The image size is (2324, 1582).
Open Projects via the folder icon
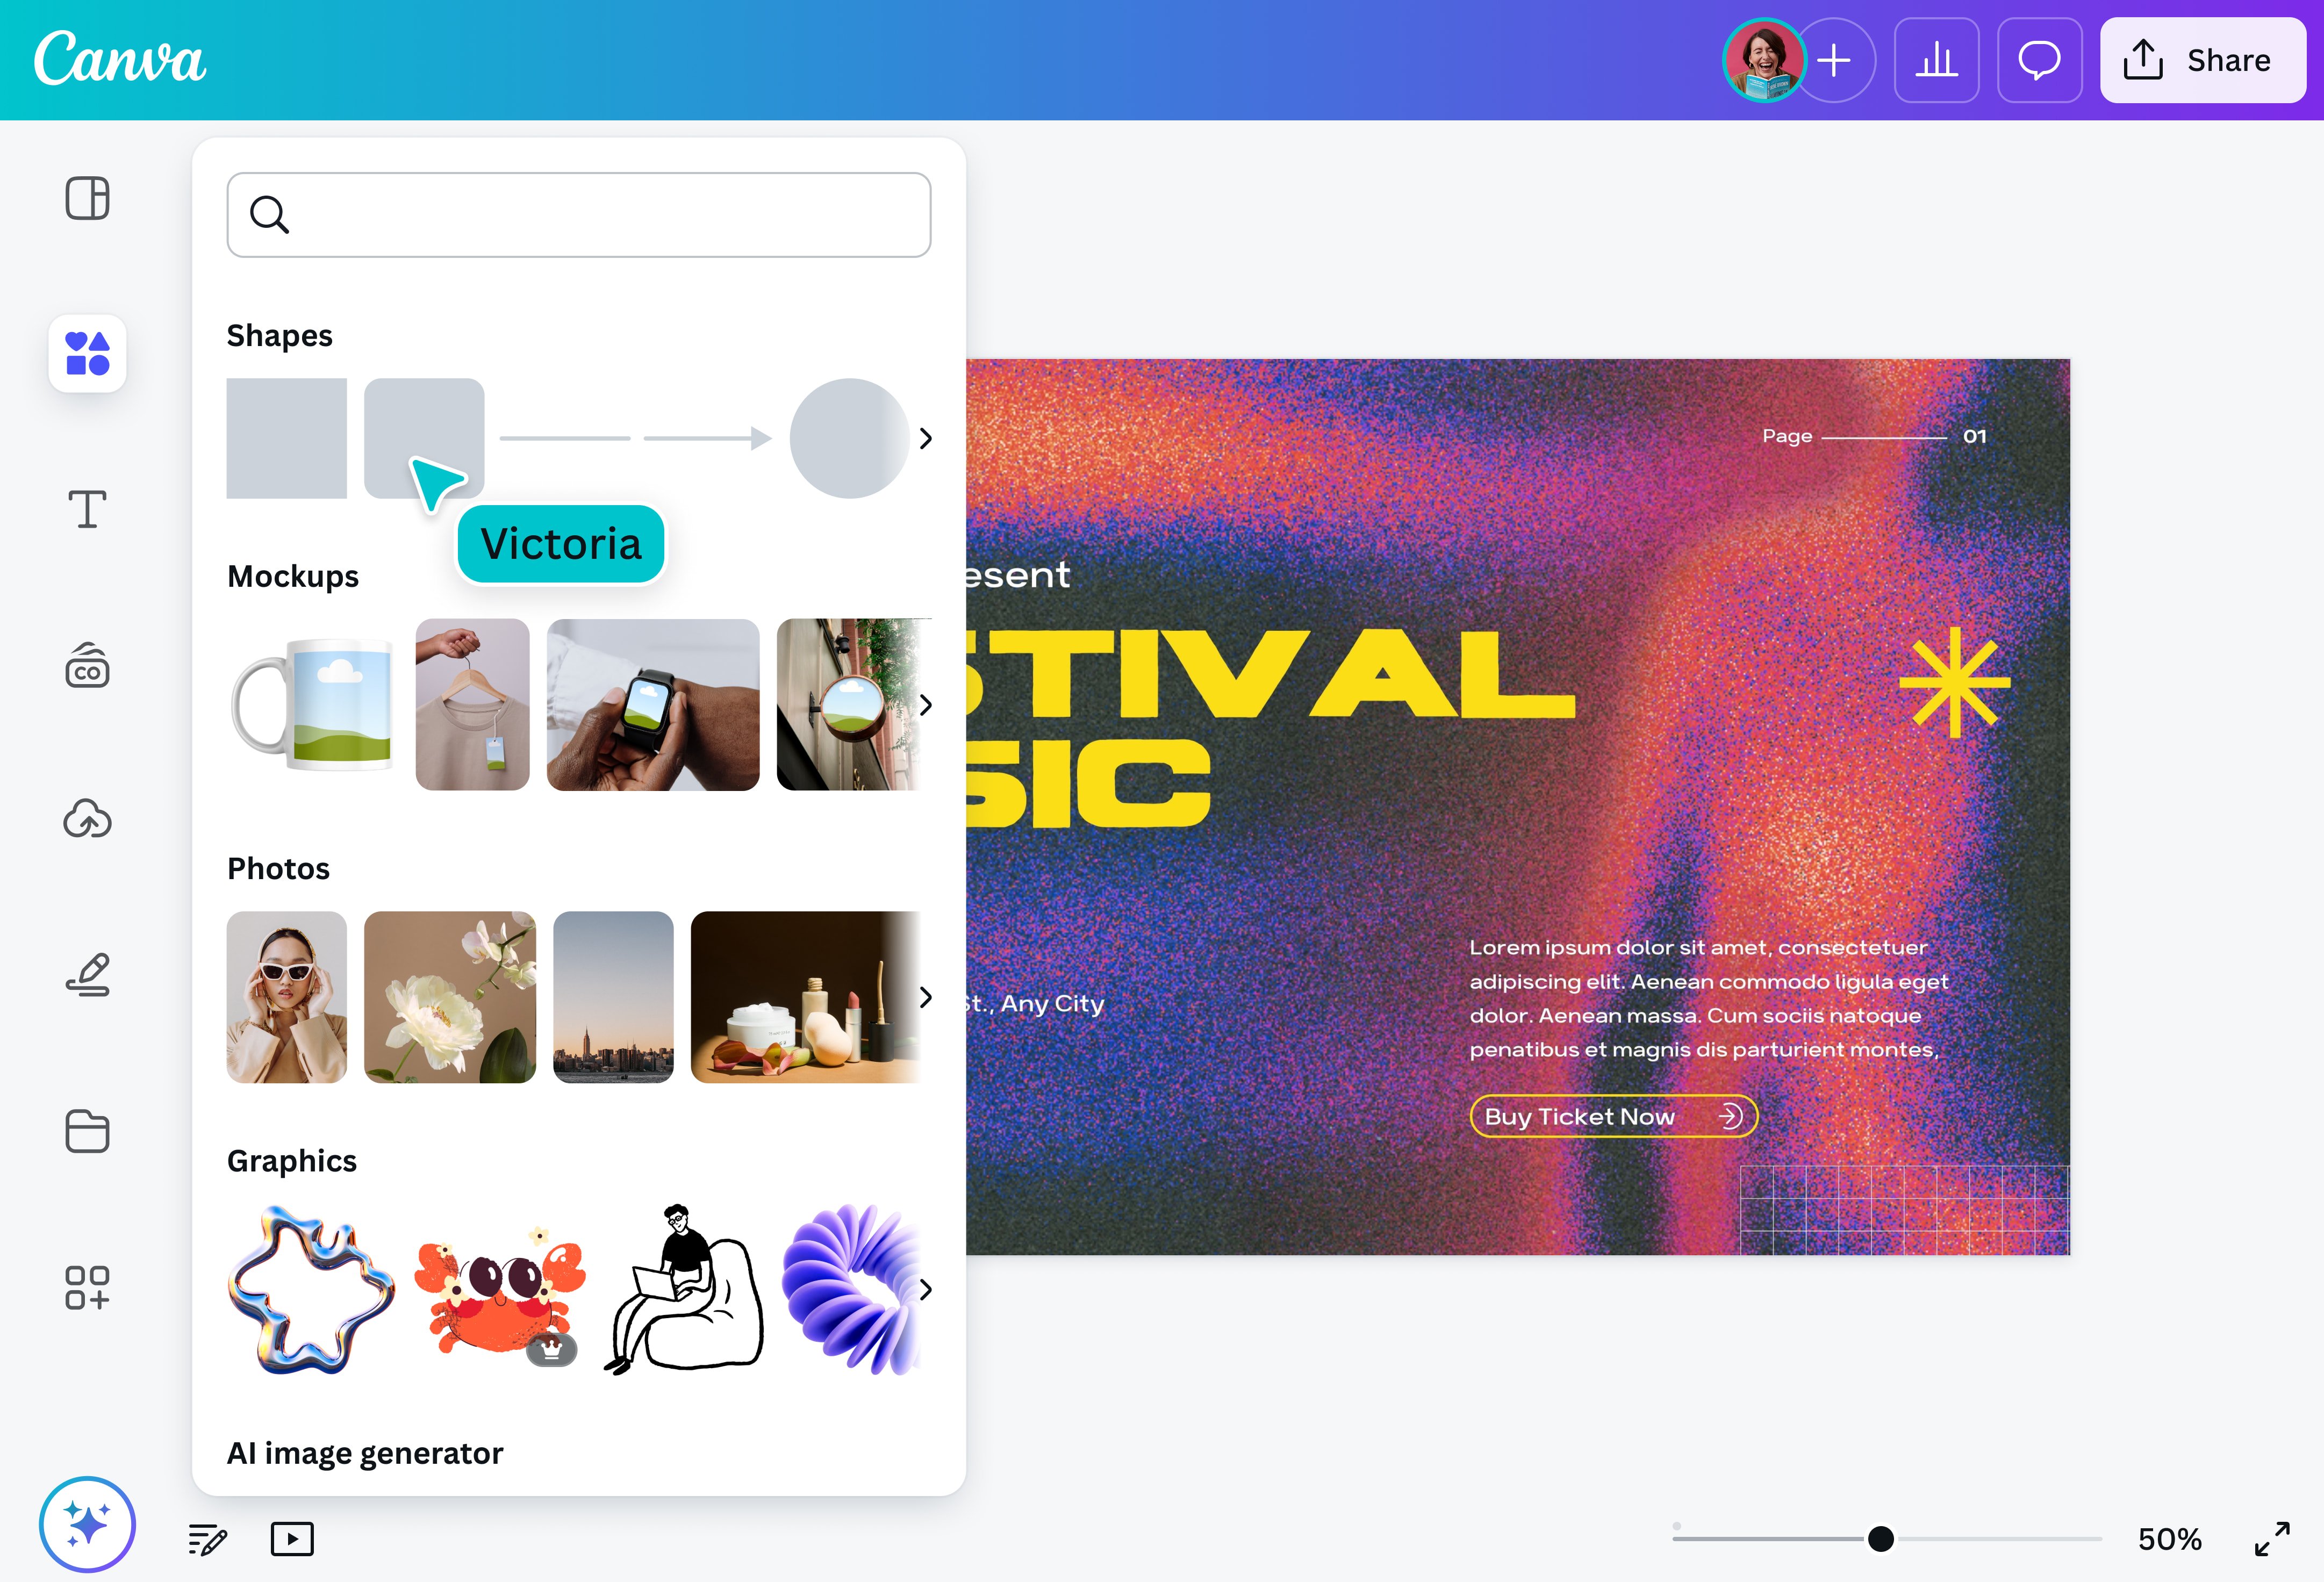point(88,1131)
